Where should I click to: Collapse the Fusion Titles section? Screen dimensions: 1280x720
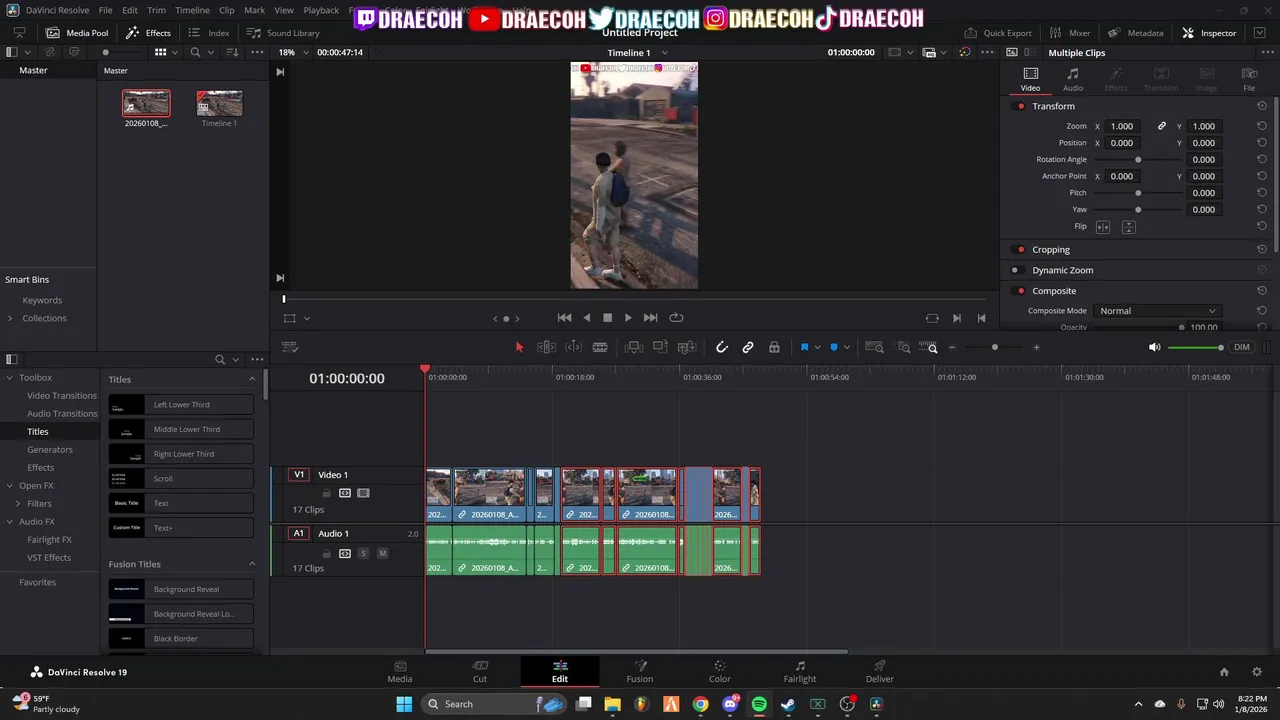tap(252, 565)
